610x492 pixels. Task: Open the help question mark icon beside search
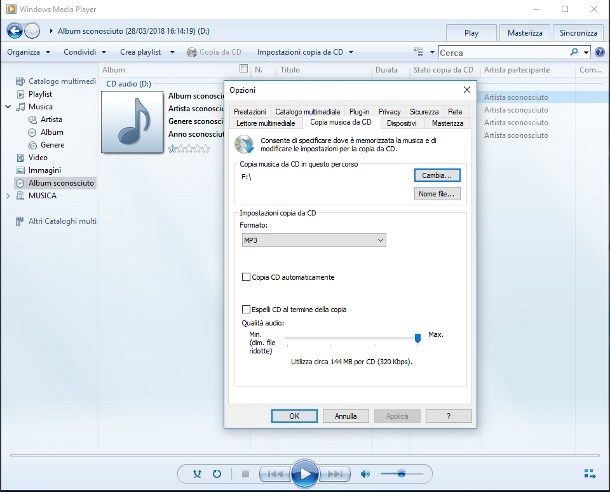(600, 52)
